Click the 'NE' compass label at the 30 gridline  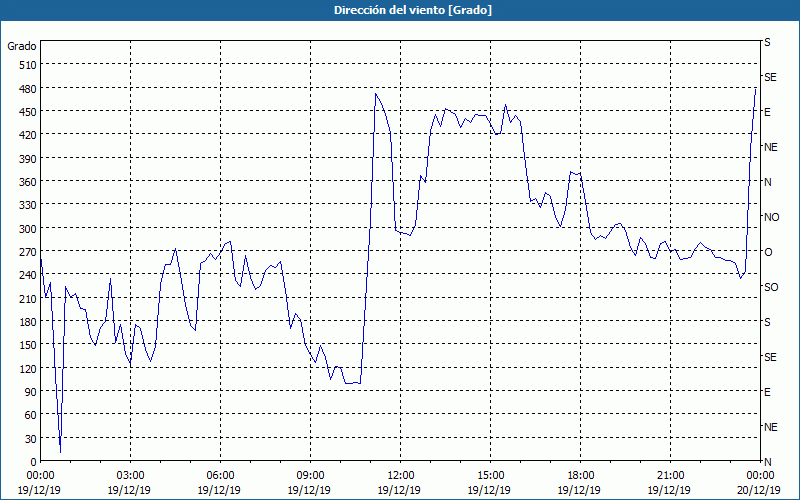[x=770, y=427]
